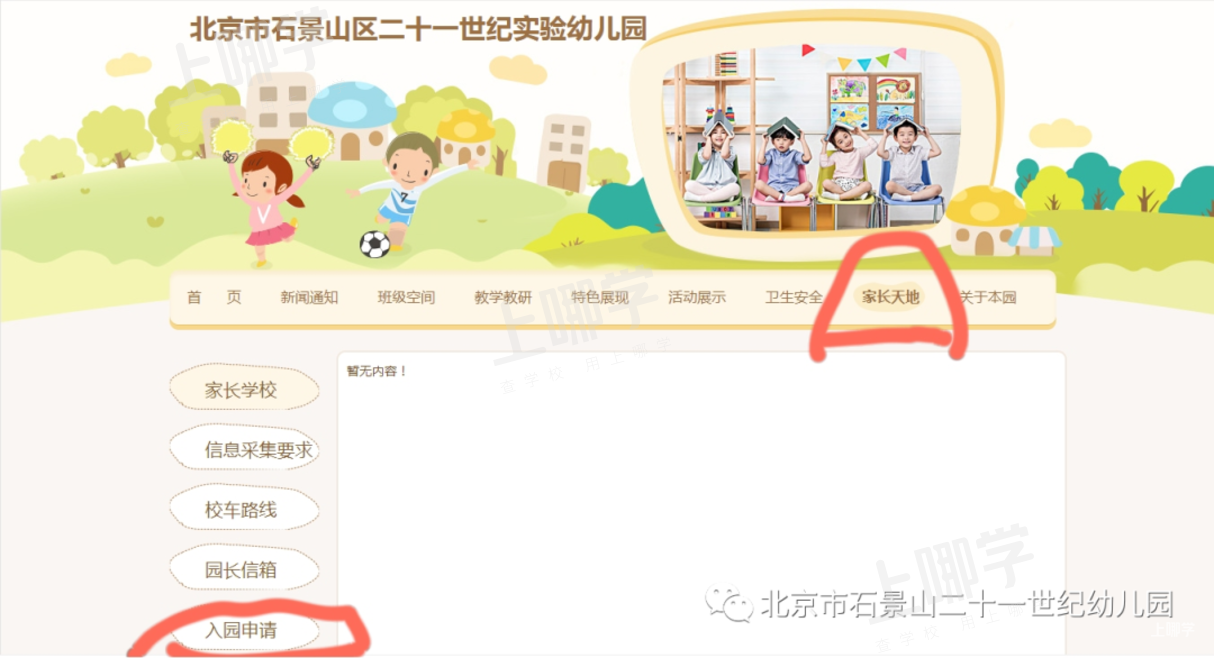Viewport: 1214px width, 658px height.
Task: Select 校车路线 sidebar item
Action: [x=243, y=510]
